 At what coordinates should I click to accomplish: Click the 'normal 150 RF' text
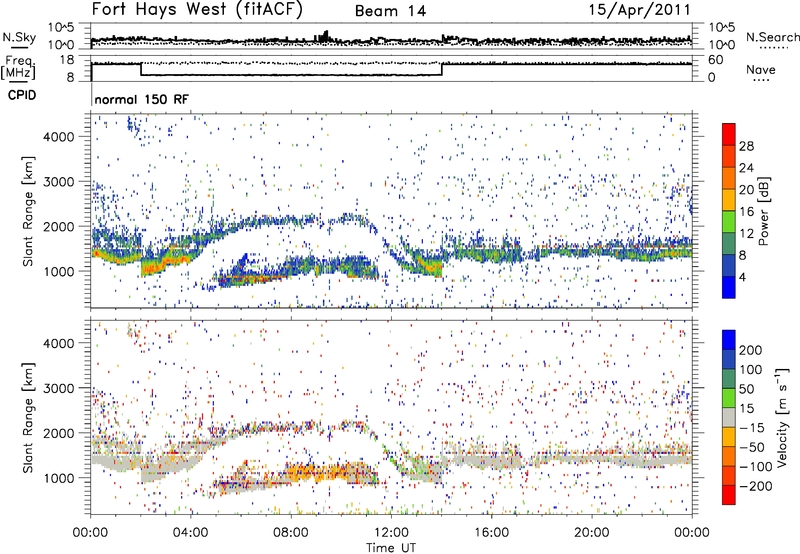141,99
